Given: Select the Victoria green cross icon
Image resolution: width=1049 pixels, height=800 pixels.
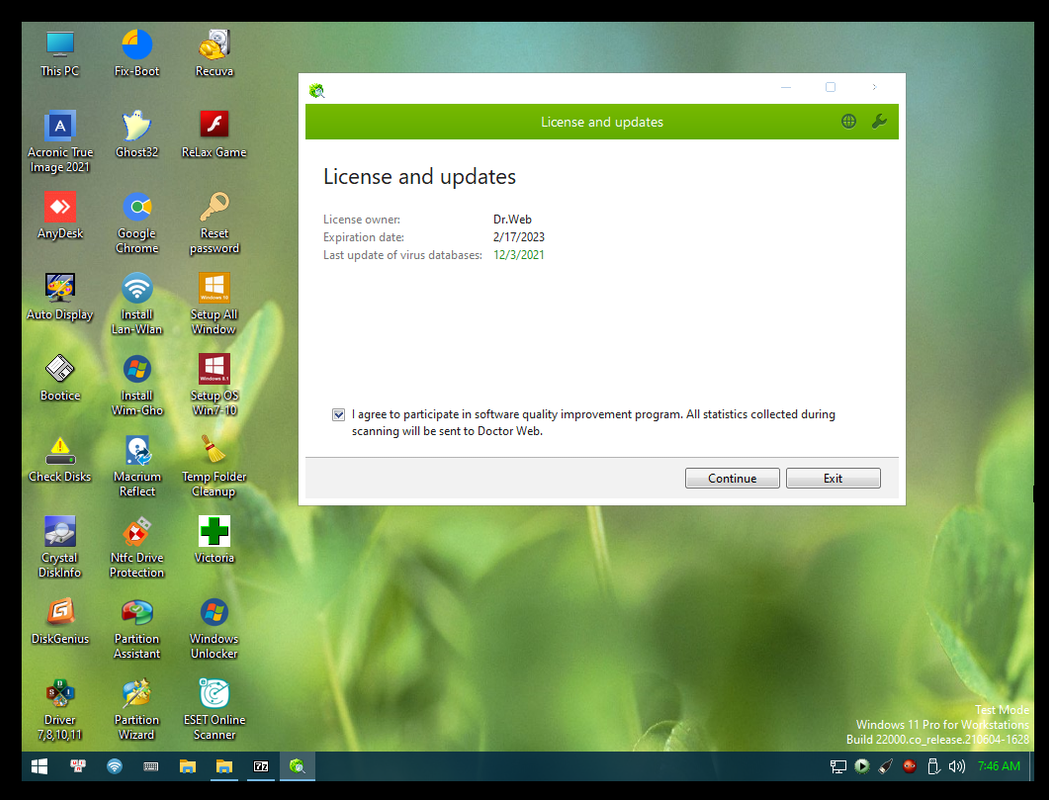Looking at the screenshot, I should [x=214, y=540].
